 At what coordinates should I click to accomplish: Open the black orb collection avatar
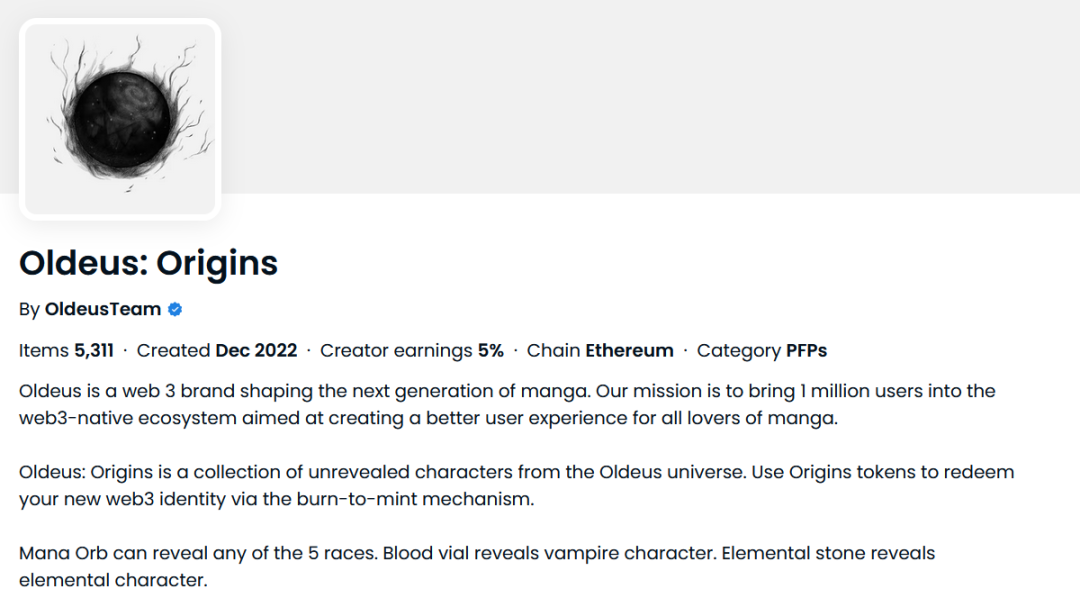[120, 119]
